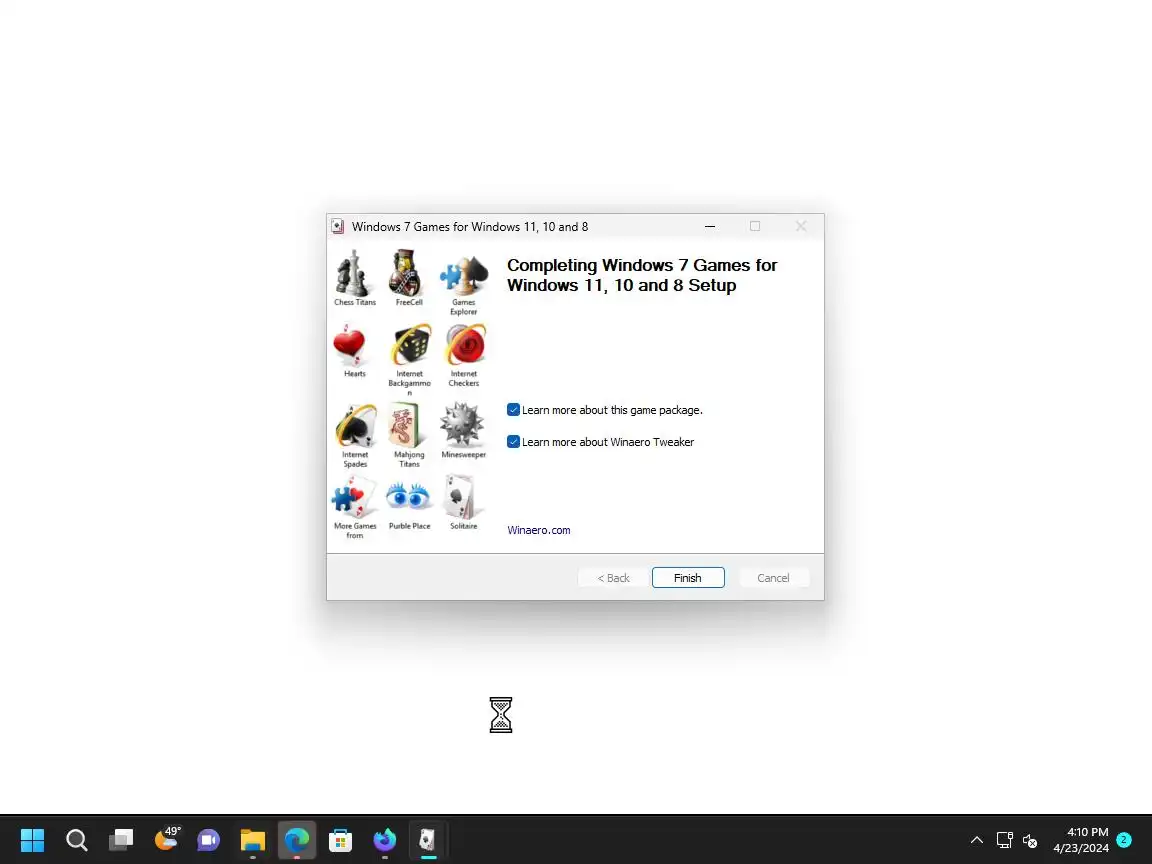
Task: Select the games setup taskbar icon
Action: click(x=428, y=839)
